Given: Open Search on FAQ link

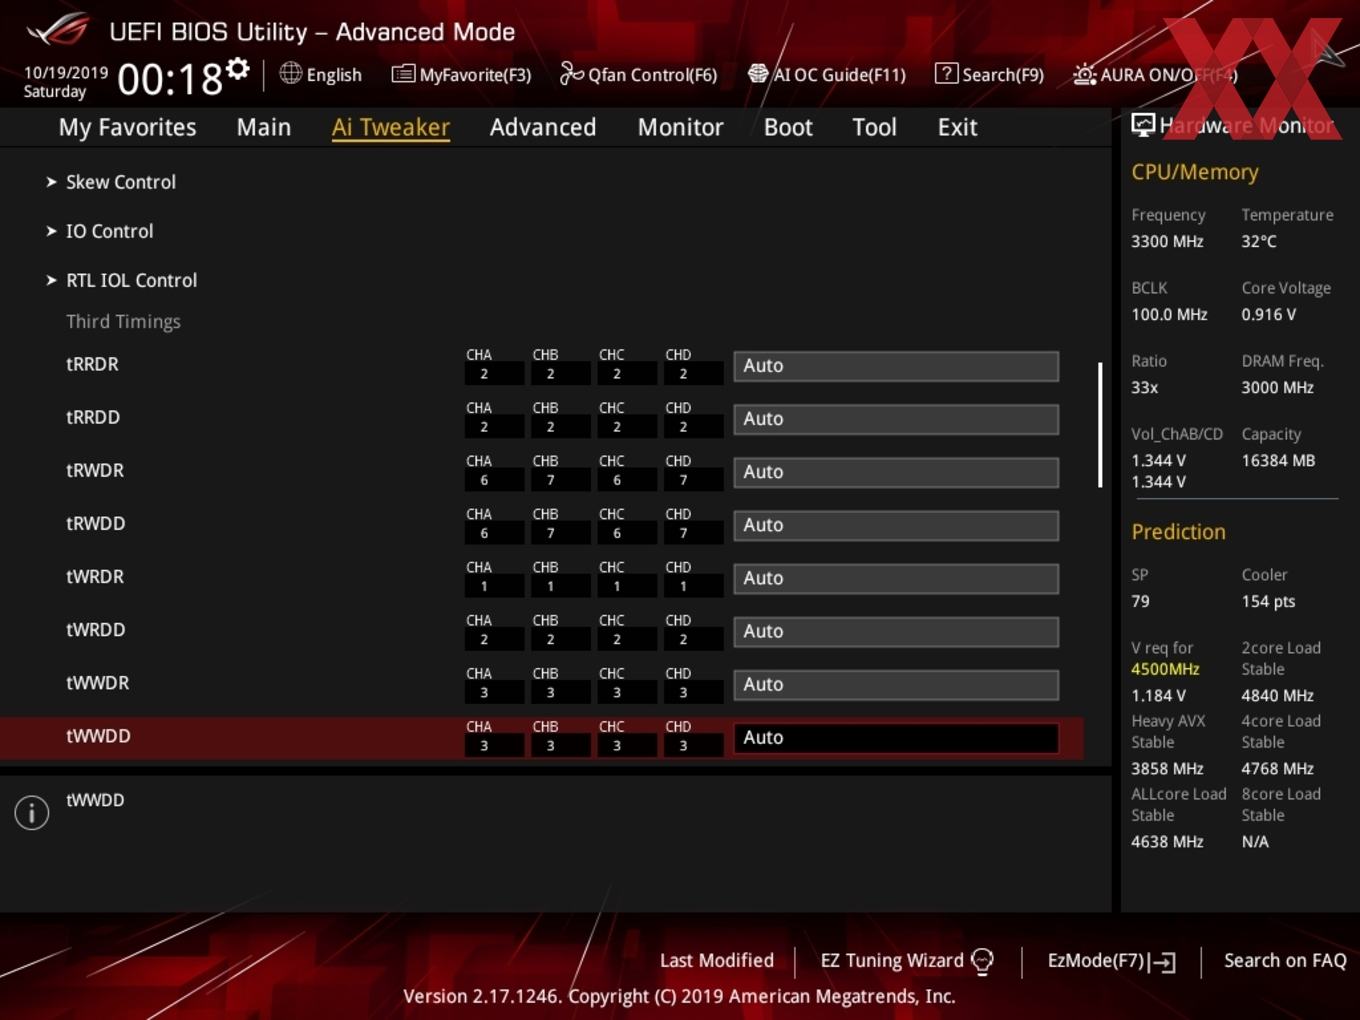Looking at the screenshot, I should coord(1285,960).
